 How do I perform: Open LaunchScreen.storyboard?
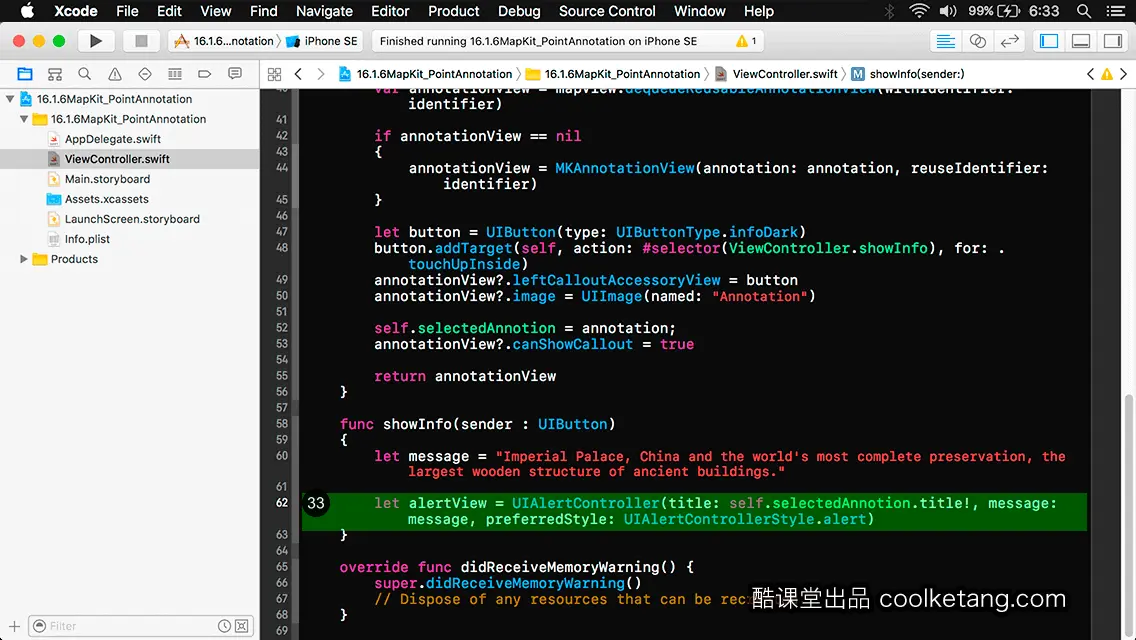[x=132, y=219]
